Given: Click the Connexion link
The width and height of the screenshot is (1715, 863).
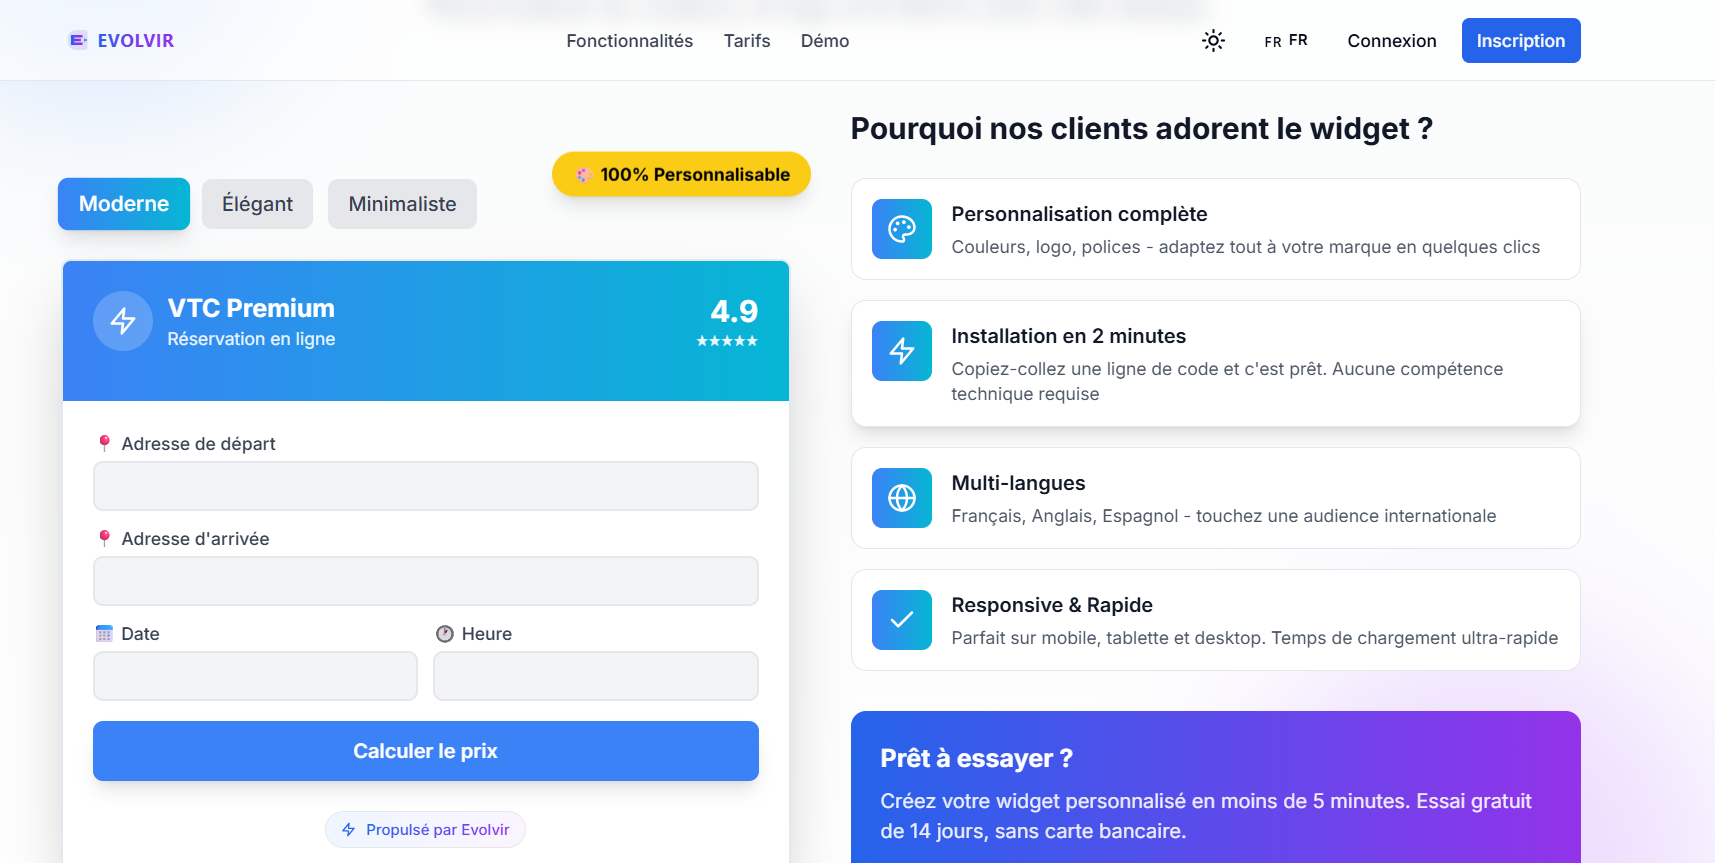Looking at the screenshot, I should pos(1391,41).
